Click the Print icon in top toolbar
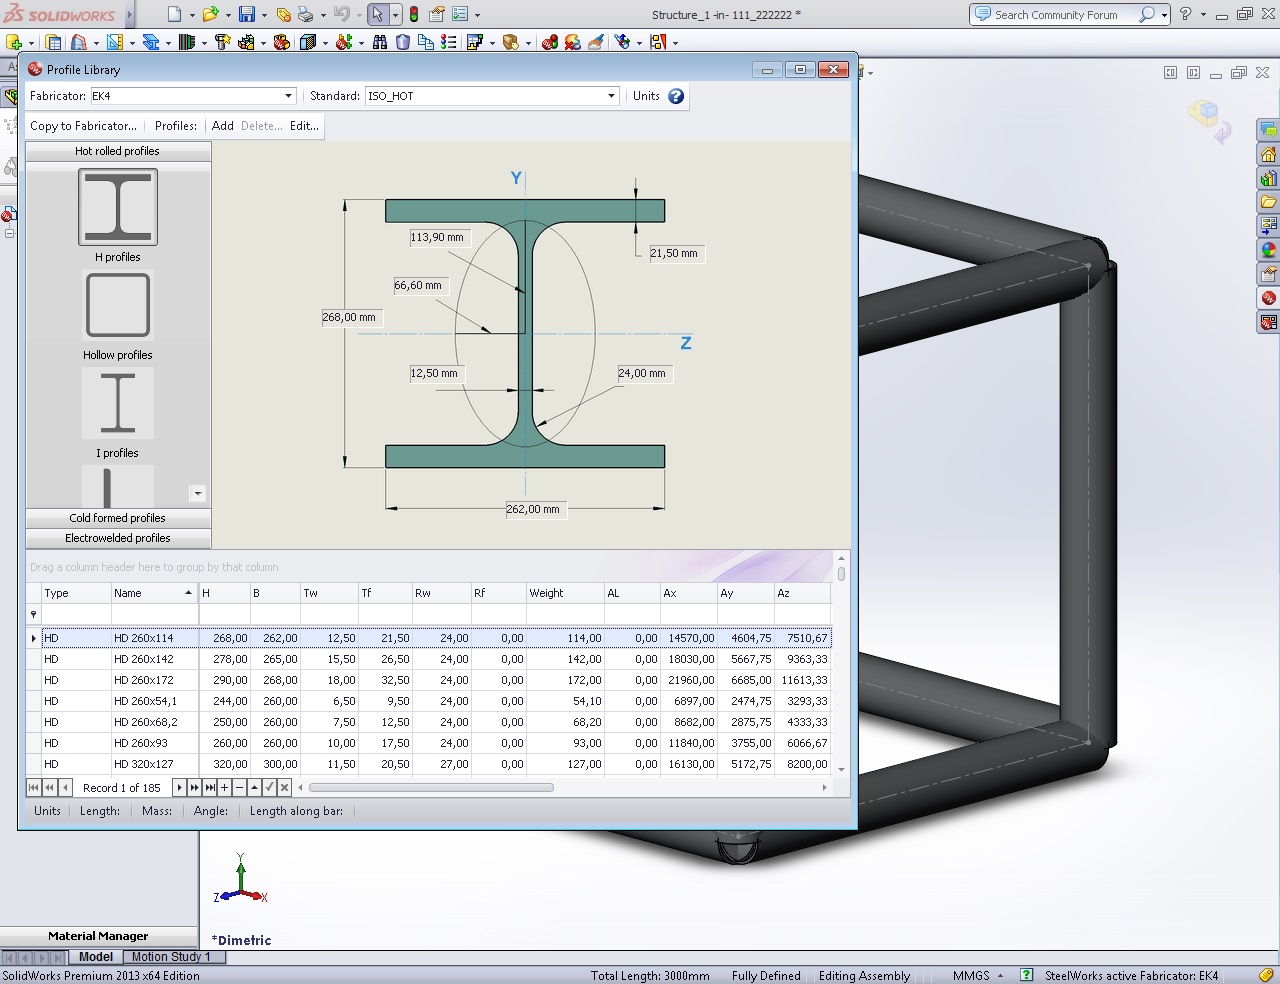Image resolution: width=1280 pixels, height=984 pixels. click(x=305, y=14)
